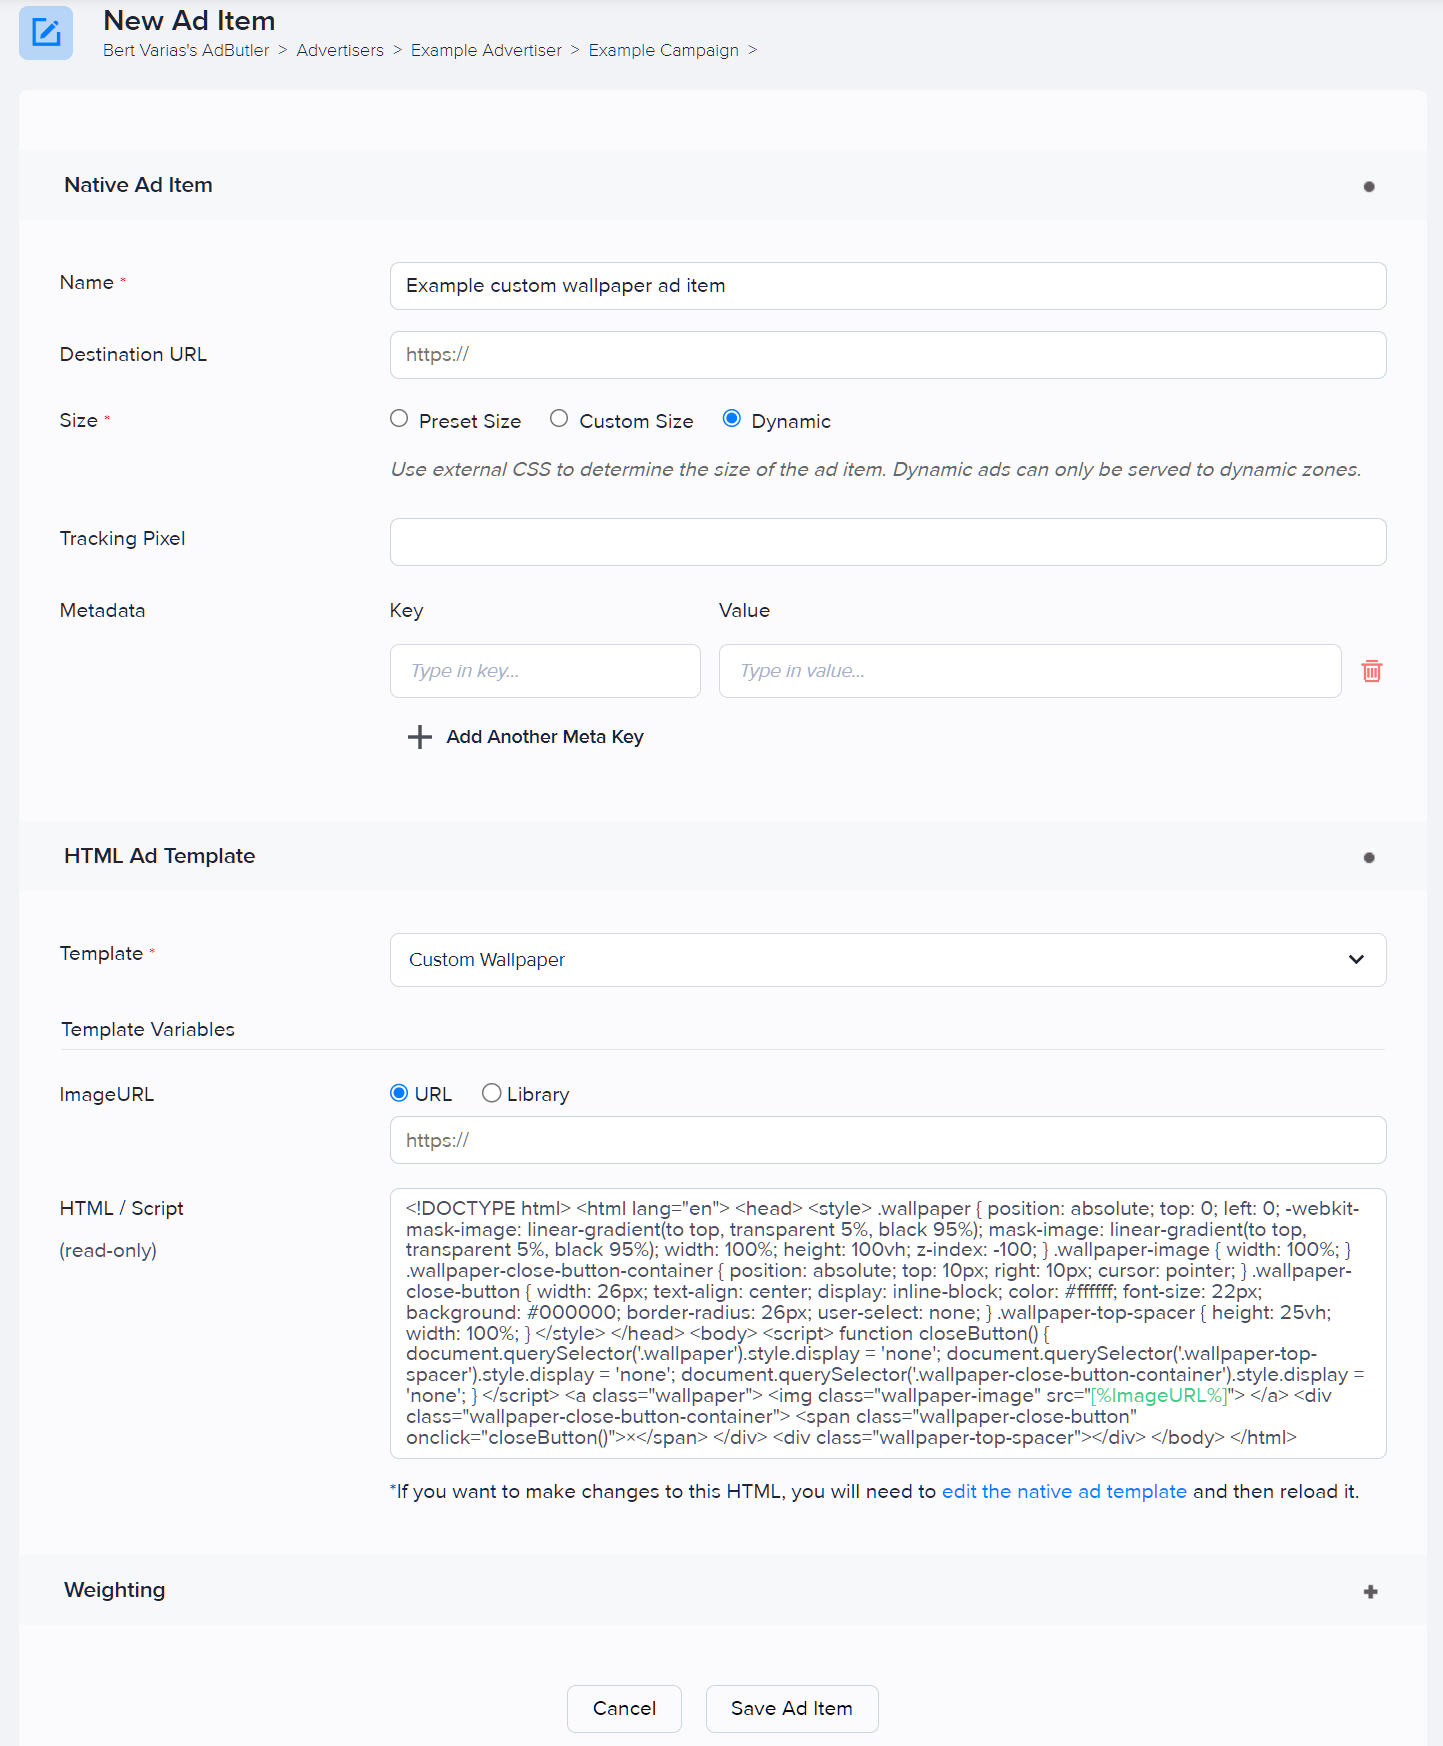
Task: Click the status dot on the Native Ad Item section
Action: [x=1369, y=185]
